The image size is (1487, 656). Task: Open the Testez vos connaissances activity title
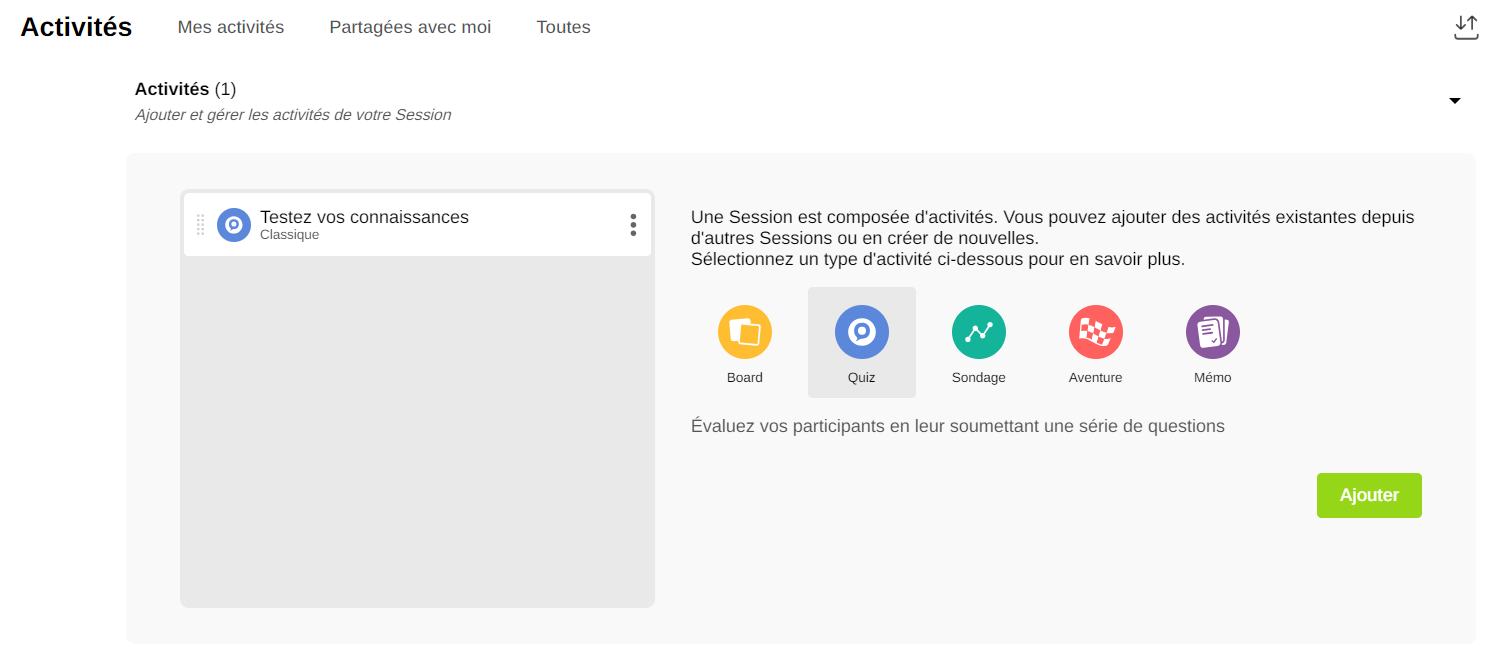pyautogui.click(x=364, y=217)
